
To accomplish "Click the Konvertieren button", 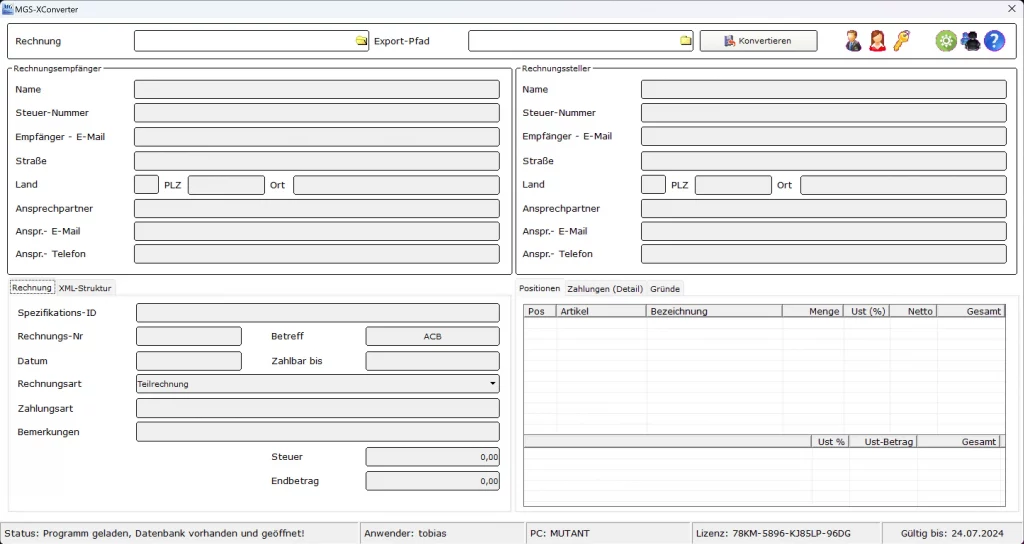I will coord(758,41).
